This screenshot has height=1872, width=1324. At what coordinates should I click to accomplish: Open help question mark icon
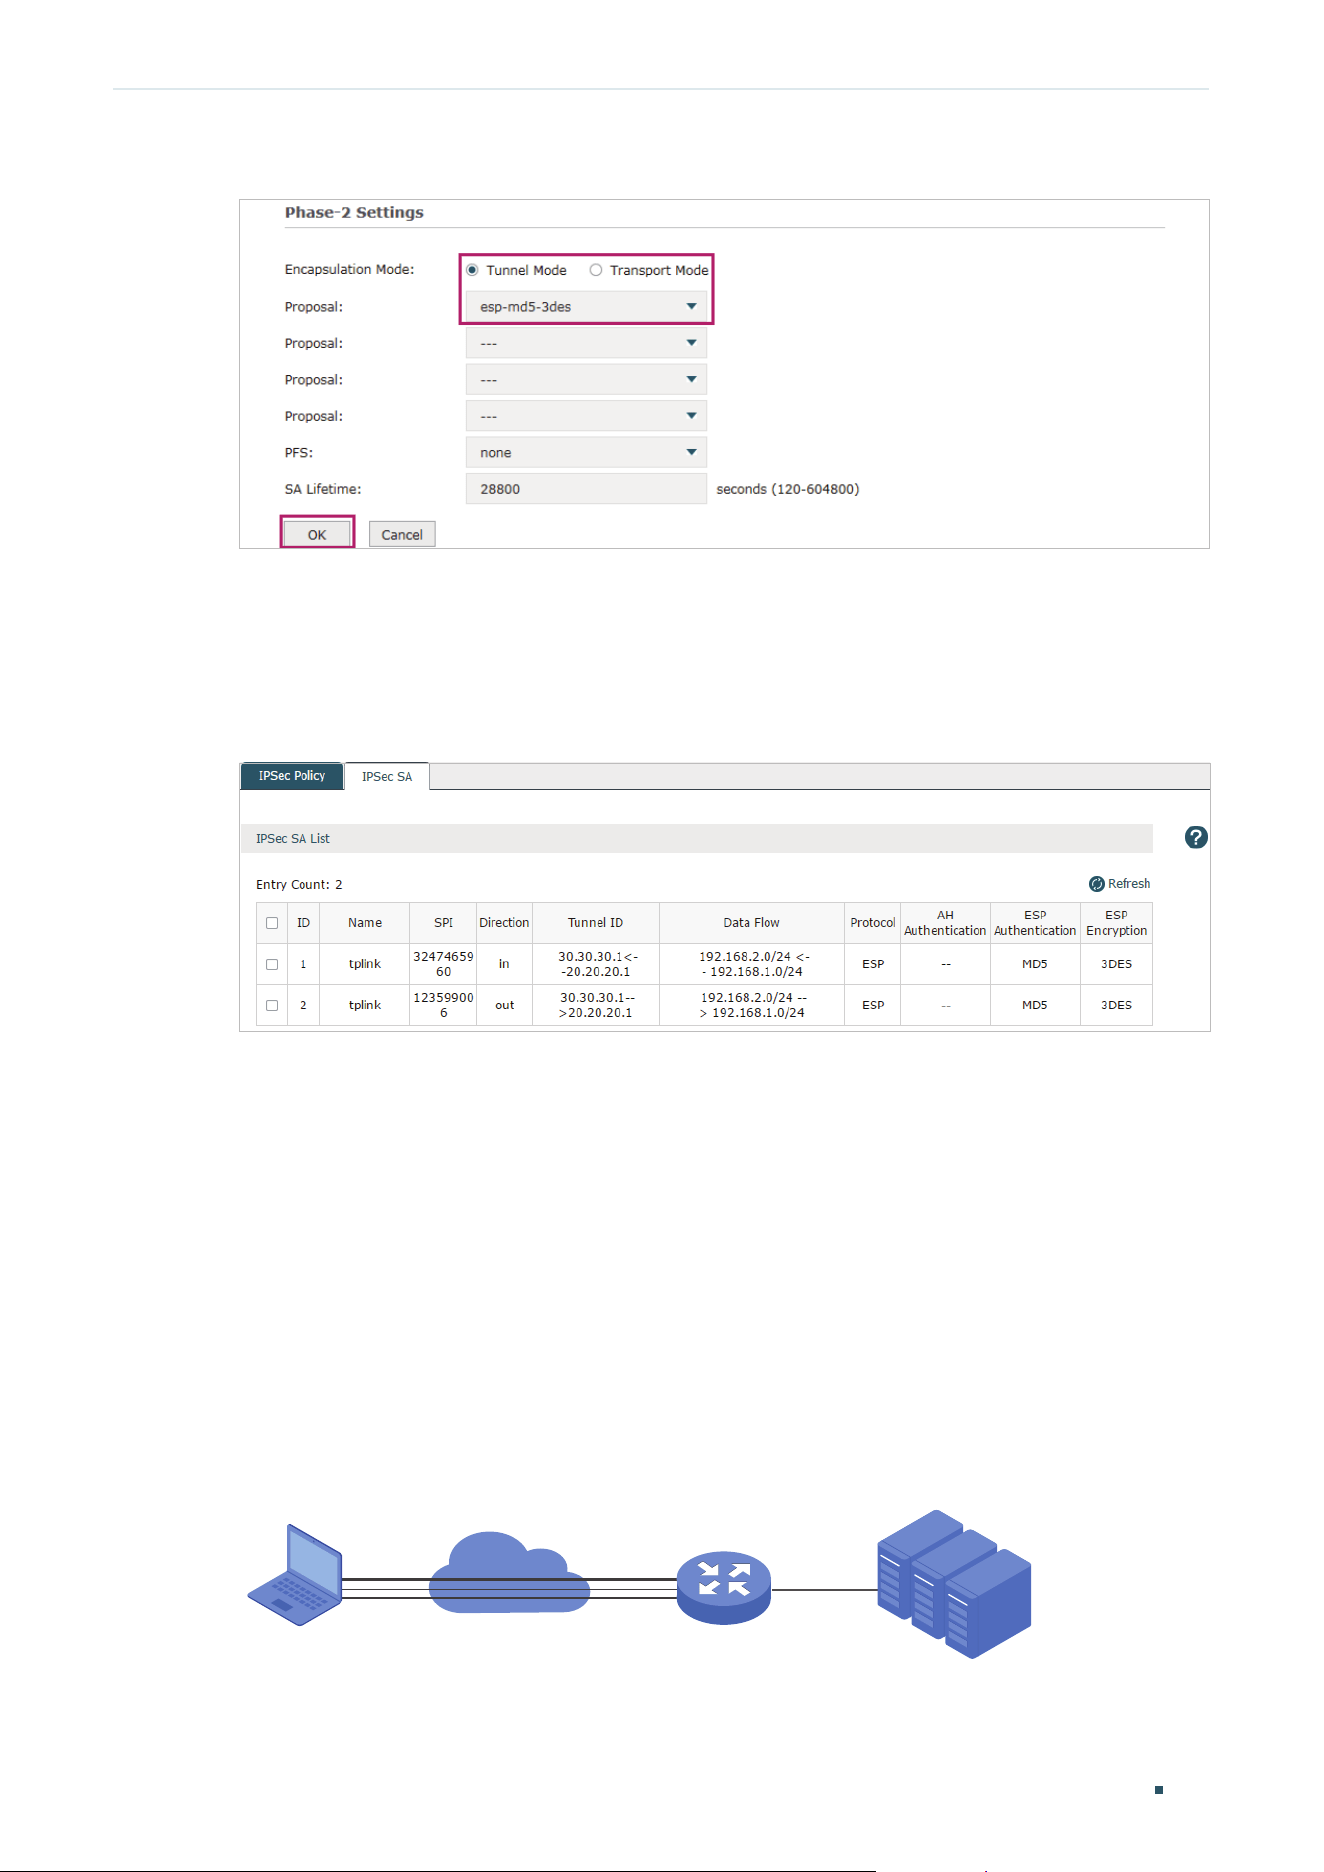(x=1196, y=838)
